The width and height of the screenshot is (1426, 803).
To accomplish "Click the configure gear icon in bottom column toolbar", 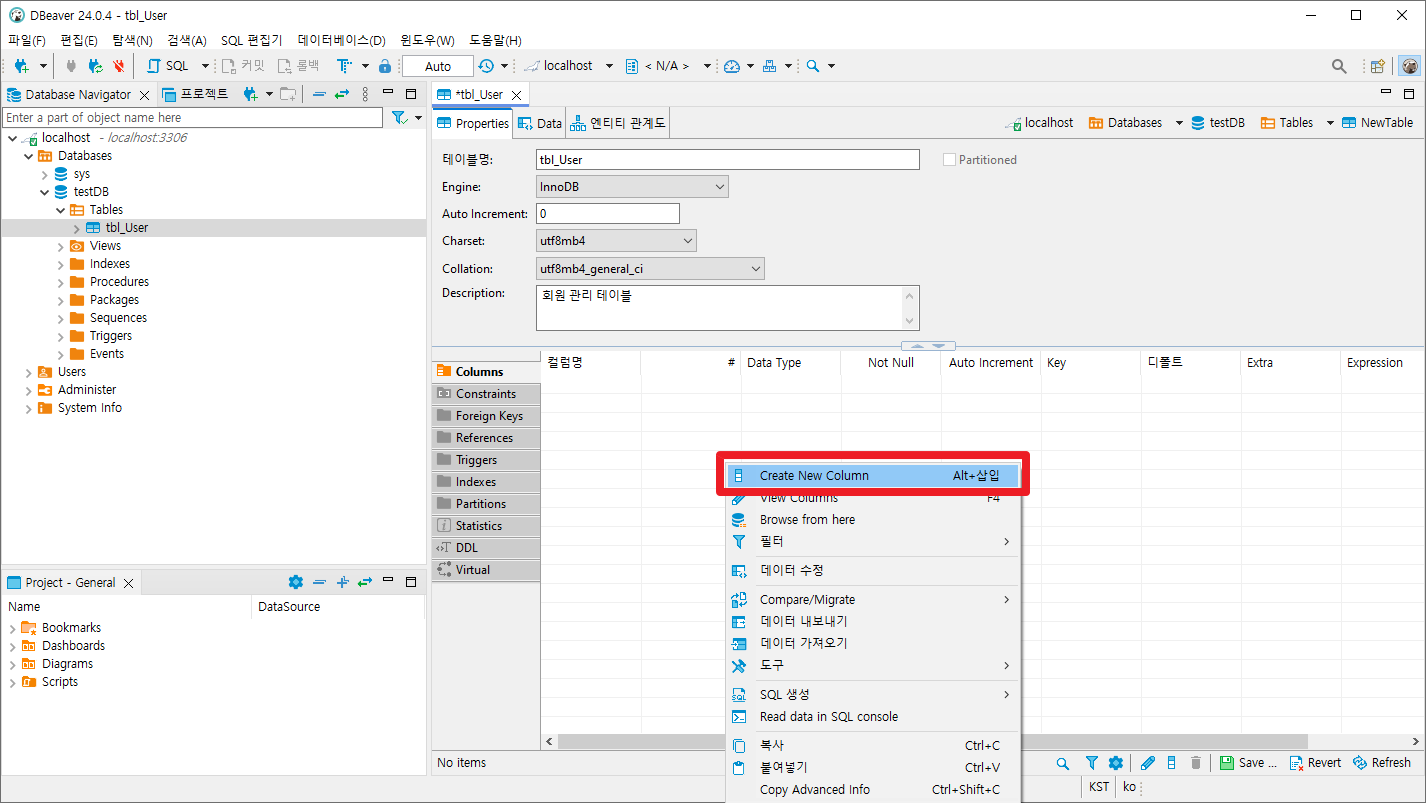I will tap(1116, 763).
